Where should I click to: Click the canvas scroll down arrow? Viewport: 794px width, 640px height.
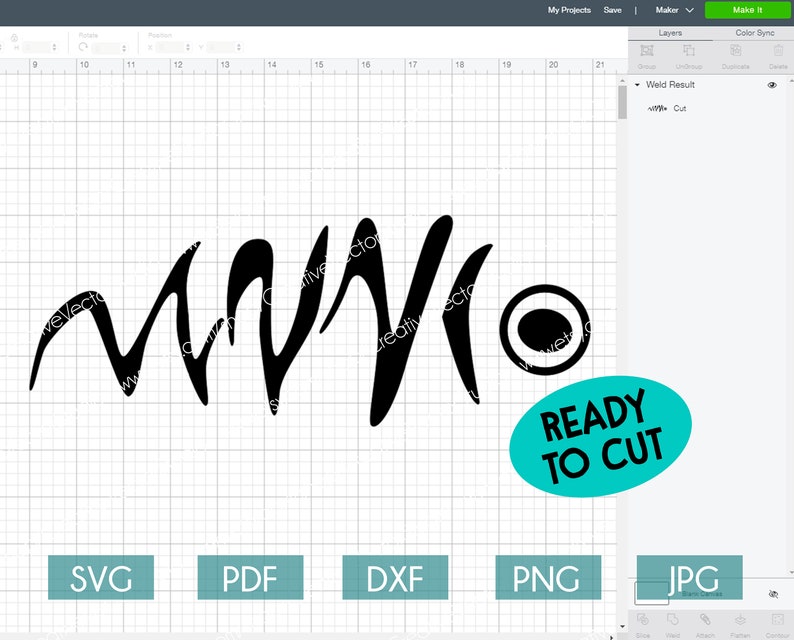(x=622, y=627)
